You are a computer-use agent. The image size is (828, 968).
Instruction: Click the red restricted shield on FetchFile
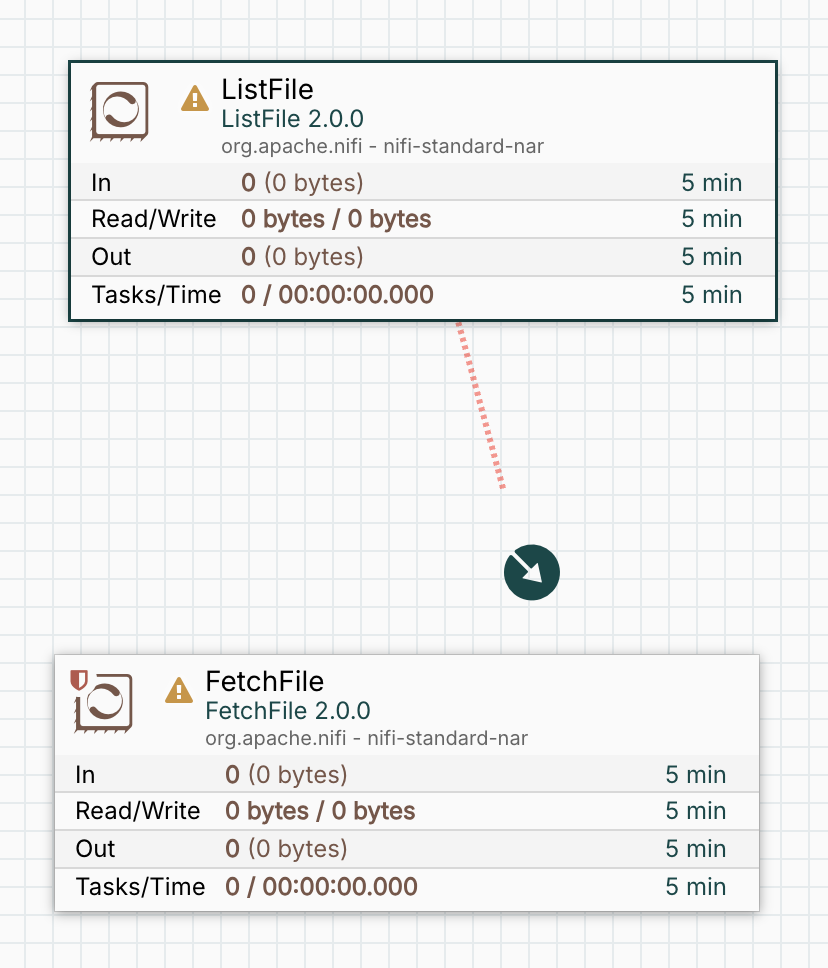[79, 681]
